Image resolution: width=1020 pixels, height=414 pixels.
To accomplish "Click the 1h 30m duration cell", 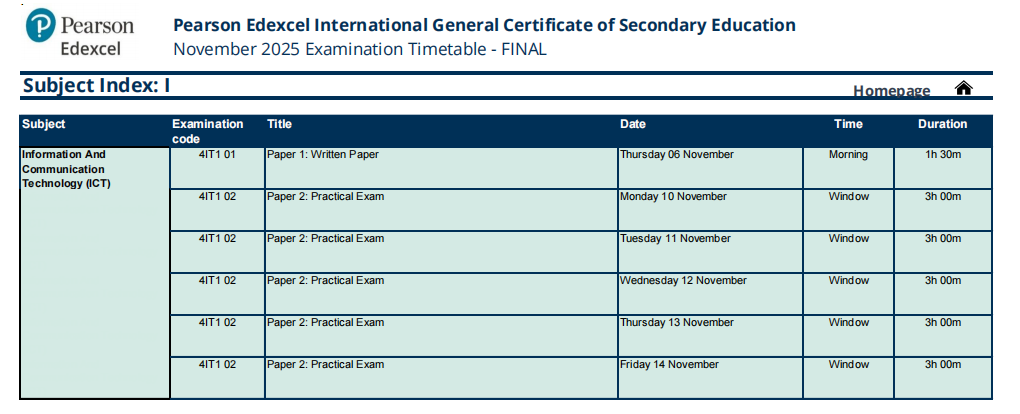I will (x=942, y=155).
